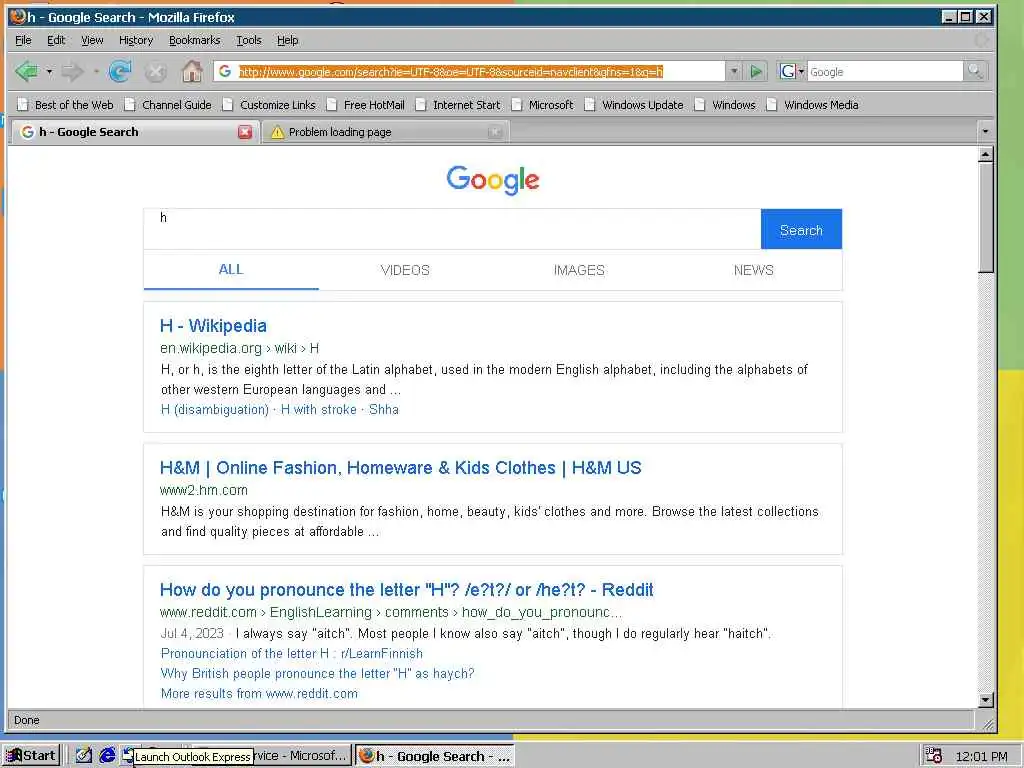Click the magnifier icon in the search bar

[975, 71]
